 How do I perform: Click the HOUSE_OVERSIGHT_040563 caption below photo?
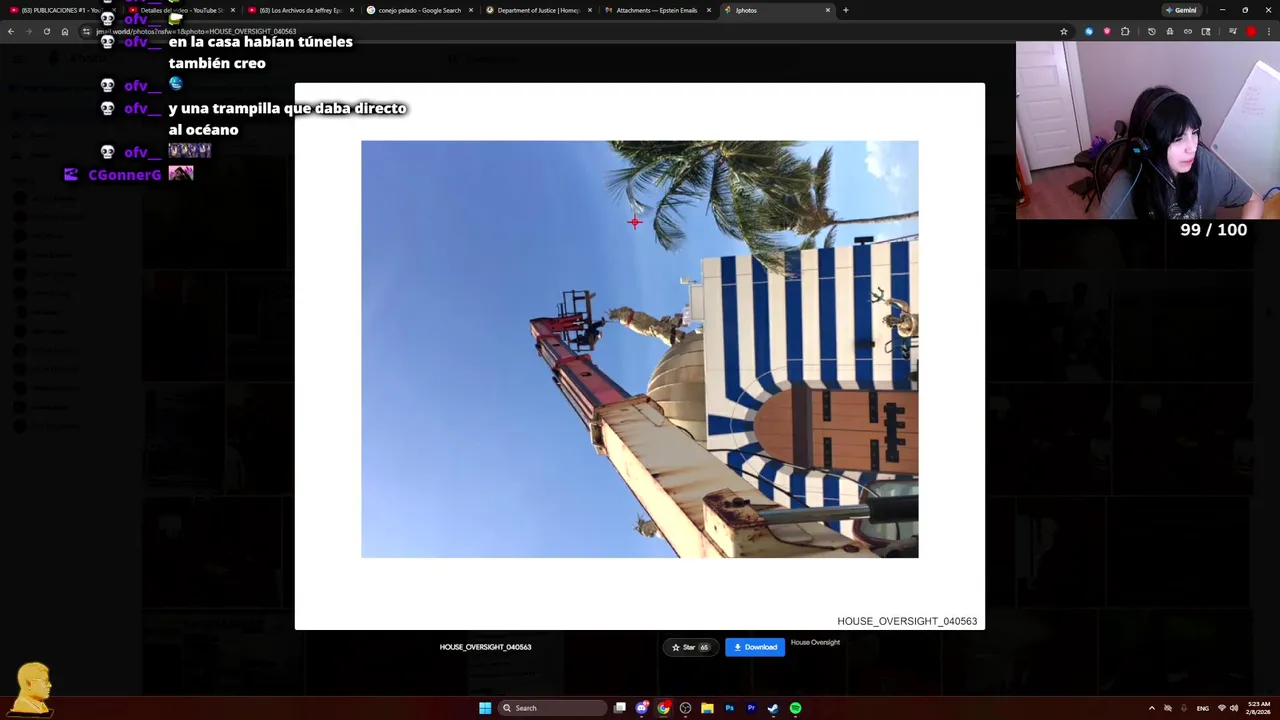coord(485,647)
